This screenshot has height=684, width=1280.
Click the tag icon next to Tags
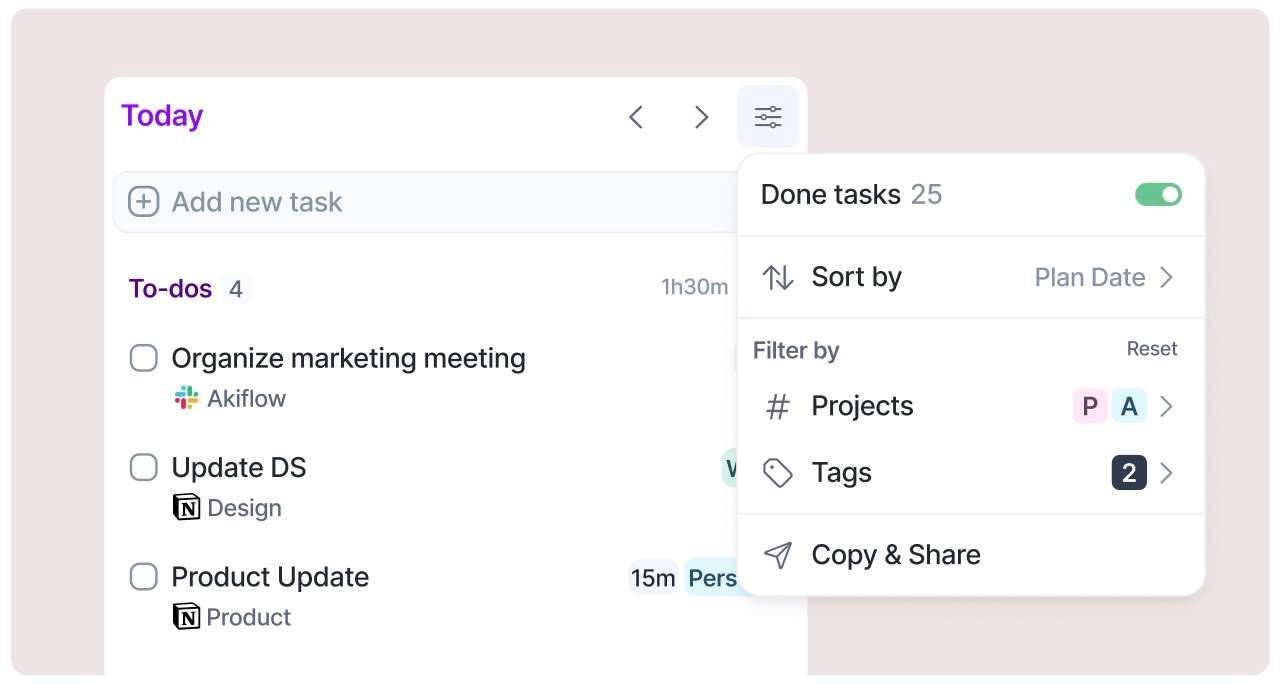tap(778, 473)
